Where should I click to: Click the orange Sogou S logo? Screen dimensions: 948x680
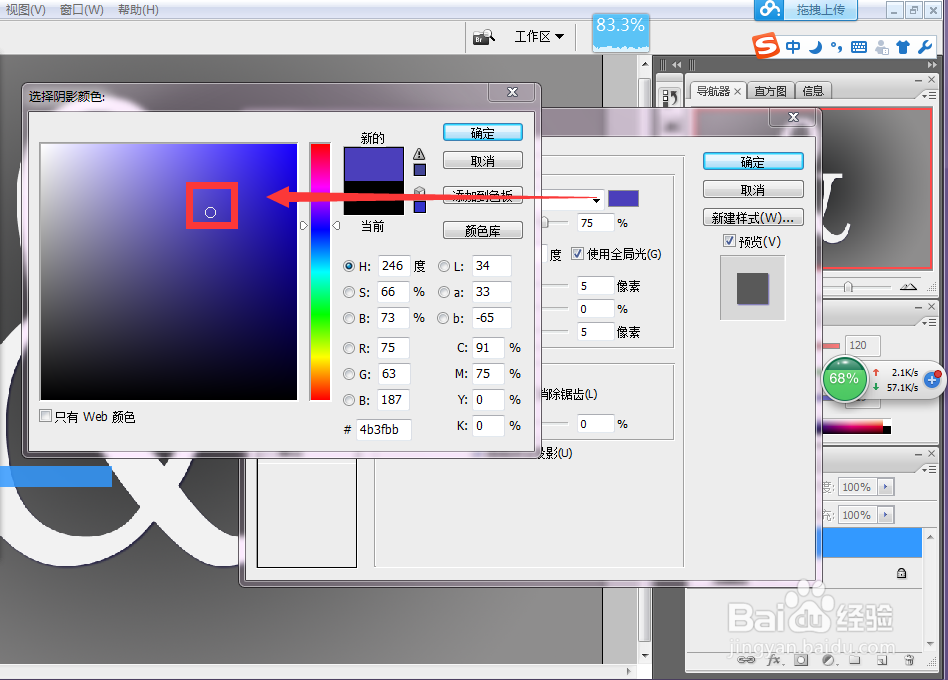(x=766, y=46)
